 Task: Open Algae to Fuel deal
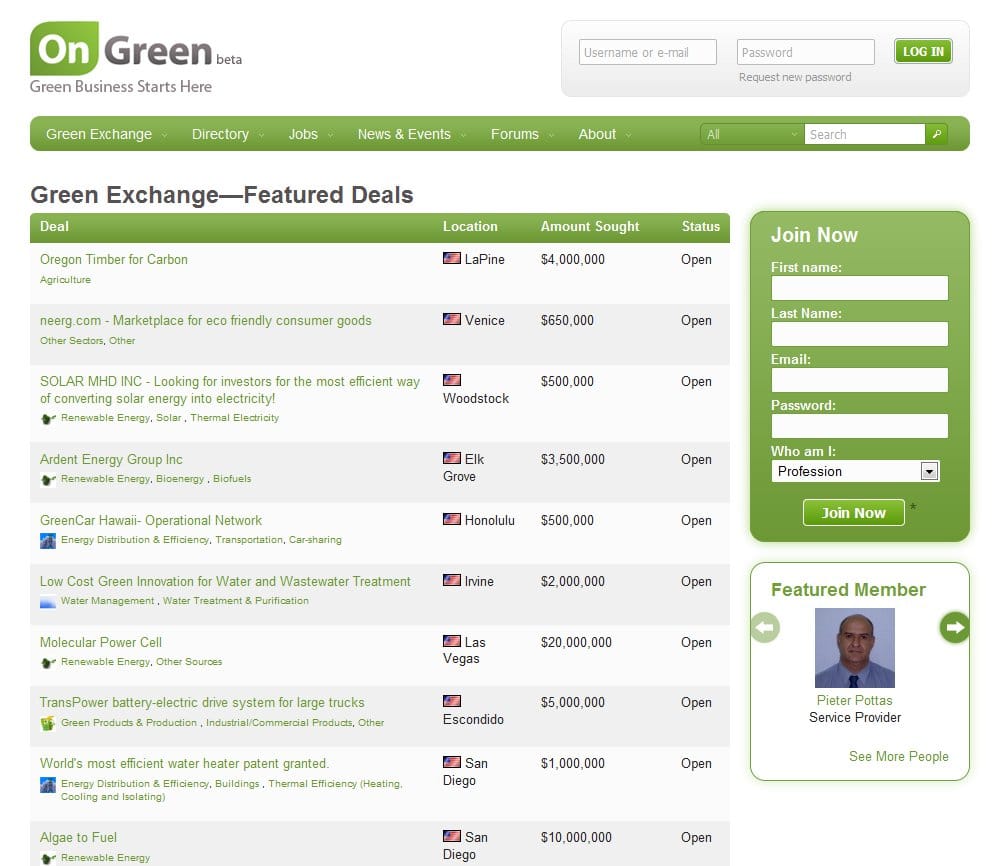(x=78, y=838)
